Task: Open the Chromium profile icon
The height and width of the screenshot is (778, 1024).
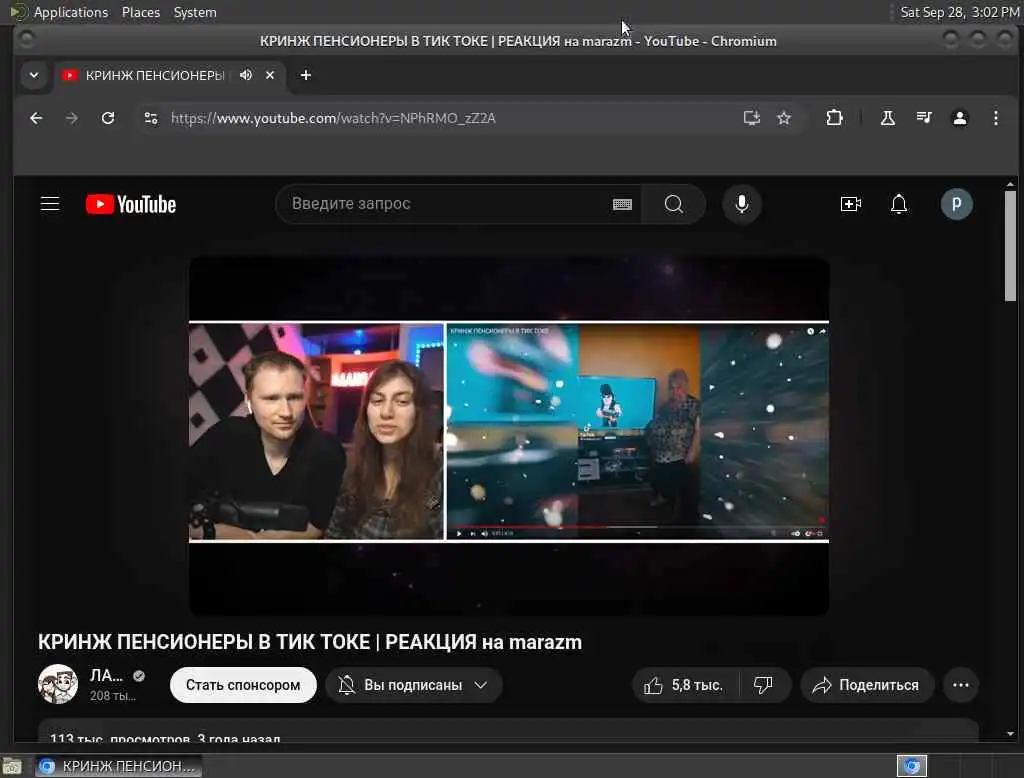Action: [959, 118]
